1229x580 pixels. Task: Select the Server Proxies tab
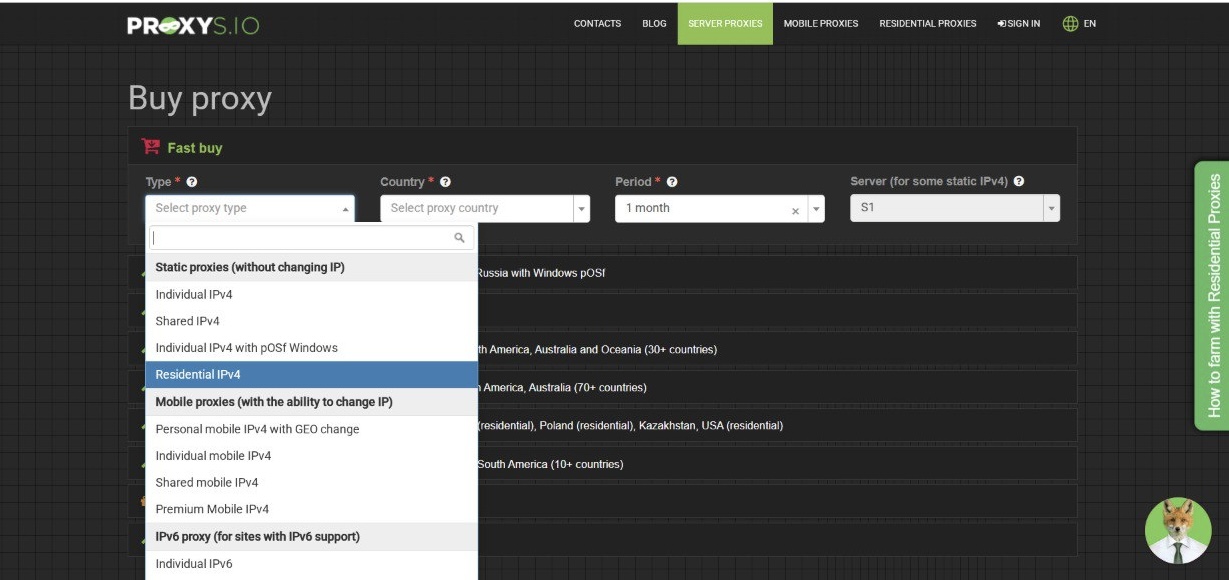725,23
